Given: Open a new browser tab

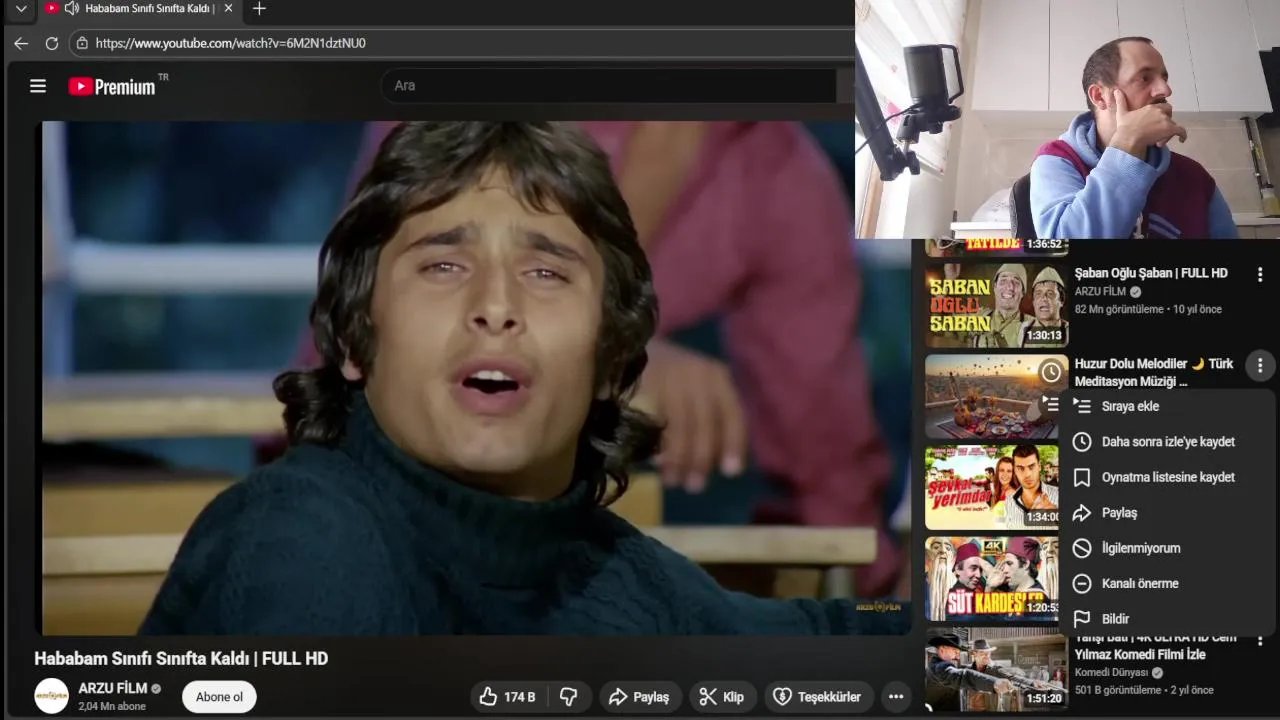Looking at the screenshot, I should tap(259, 9).
